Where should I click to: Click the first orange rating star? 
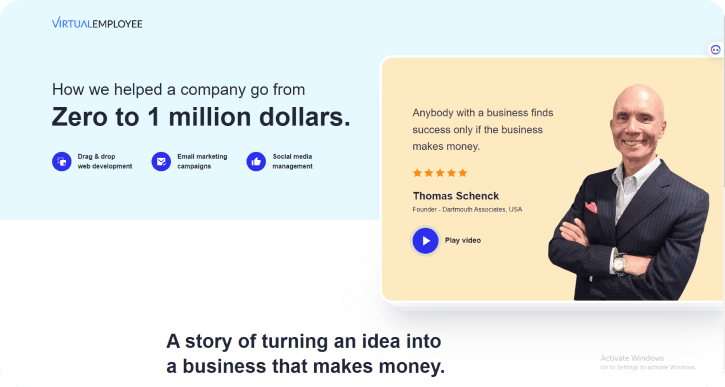pos(418,173)
